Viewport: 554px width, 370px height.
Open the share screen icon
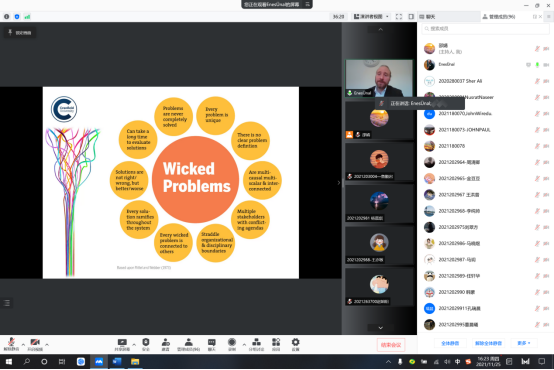tap(122, 344)
